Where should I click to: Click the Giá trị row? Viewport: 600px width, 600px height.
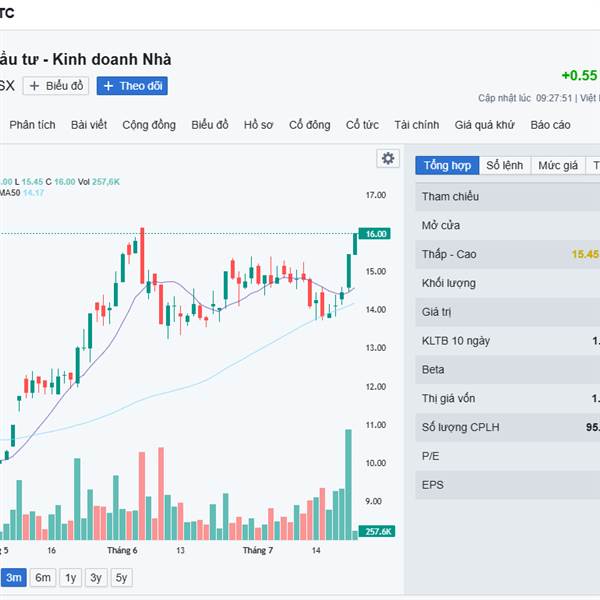[x=508, y=312]
